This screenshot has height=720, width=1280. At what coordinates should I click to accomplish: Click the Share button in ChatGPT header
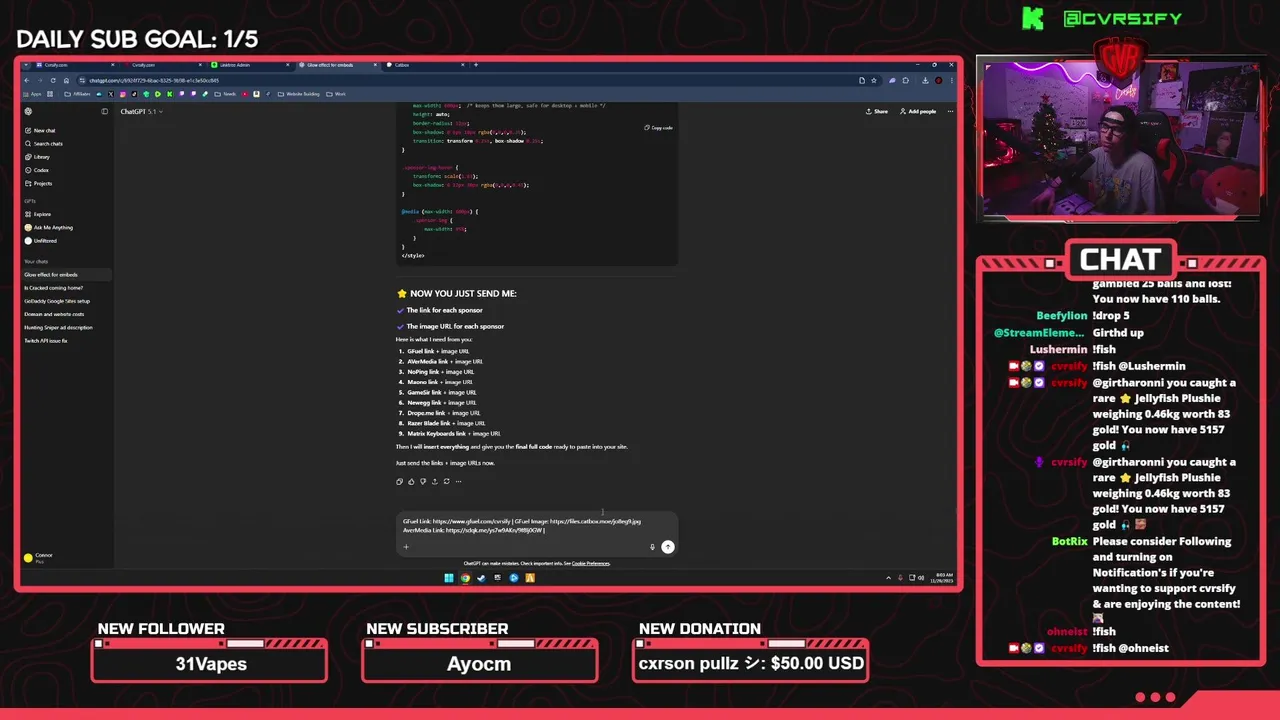tap(875, 111)
